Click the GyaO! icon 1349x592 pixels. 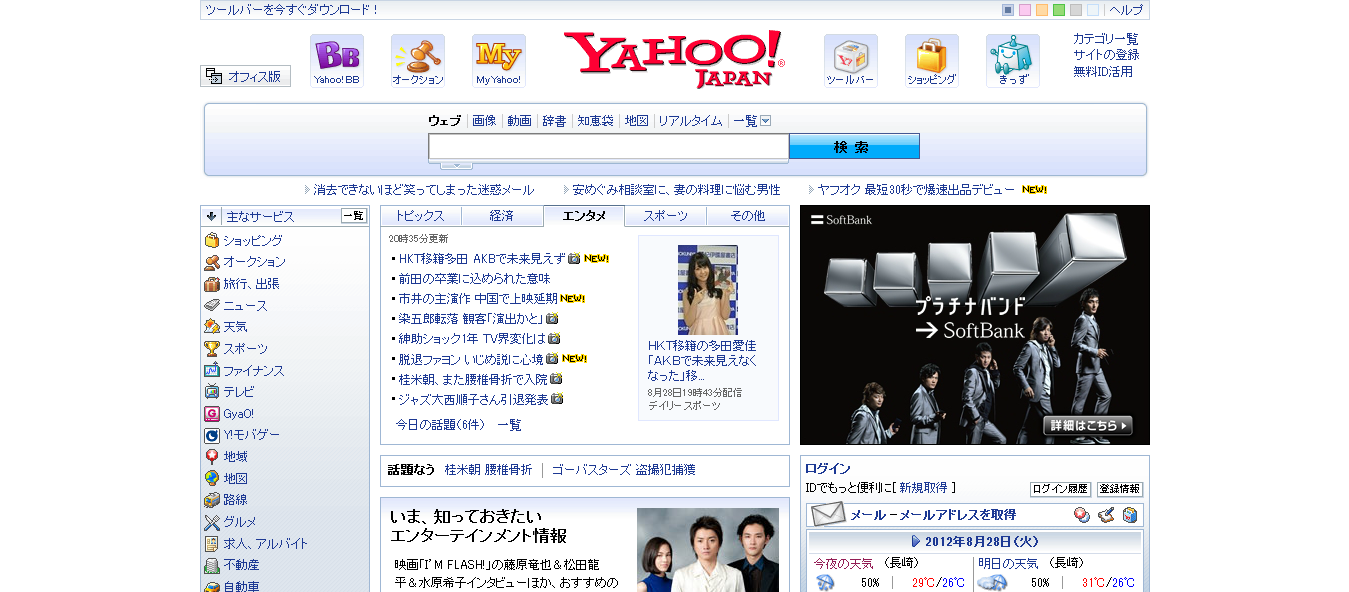tap(212, 414)
